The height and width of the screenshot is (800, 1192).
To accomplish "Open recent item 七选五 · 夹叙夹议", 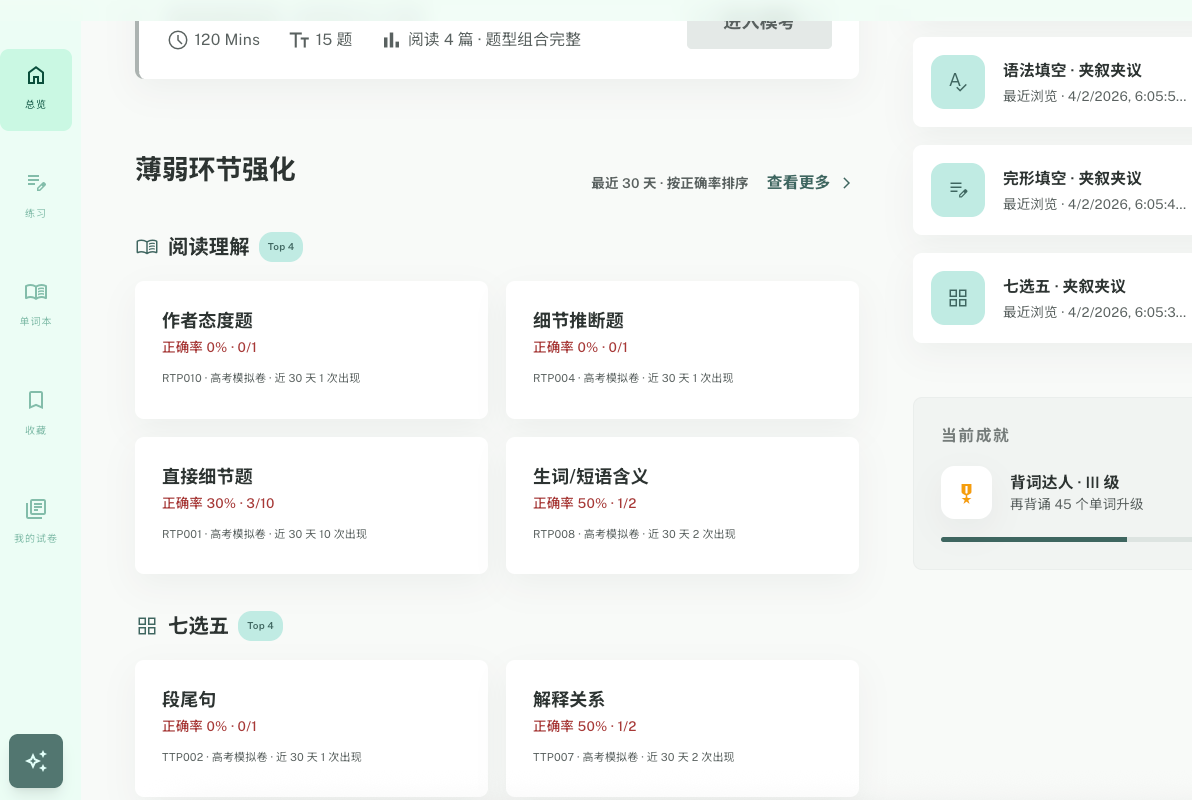I will pos(1052,298).
